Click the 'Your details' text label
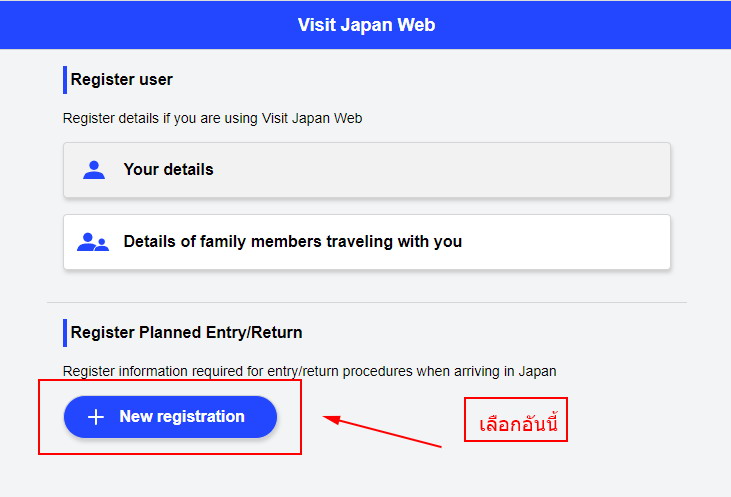Viewport: 731px width, 497px height. [x=168, y=169]
